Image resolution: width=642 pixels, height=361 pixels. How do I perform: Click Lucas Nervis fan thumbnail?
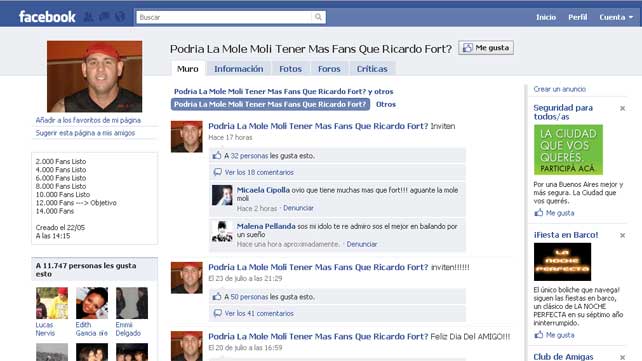(52, 303)
